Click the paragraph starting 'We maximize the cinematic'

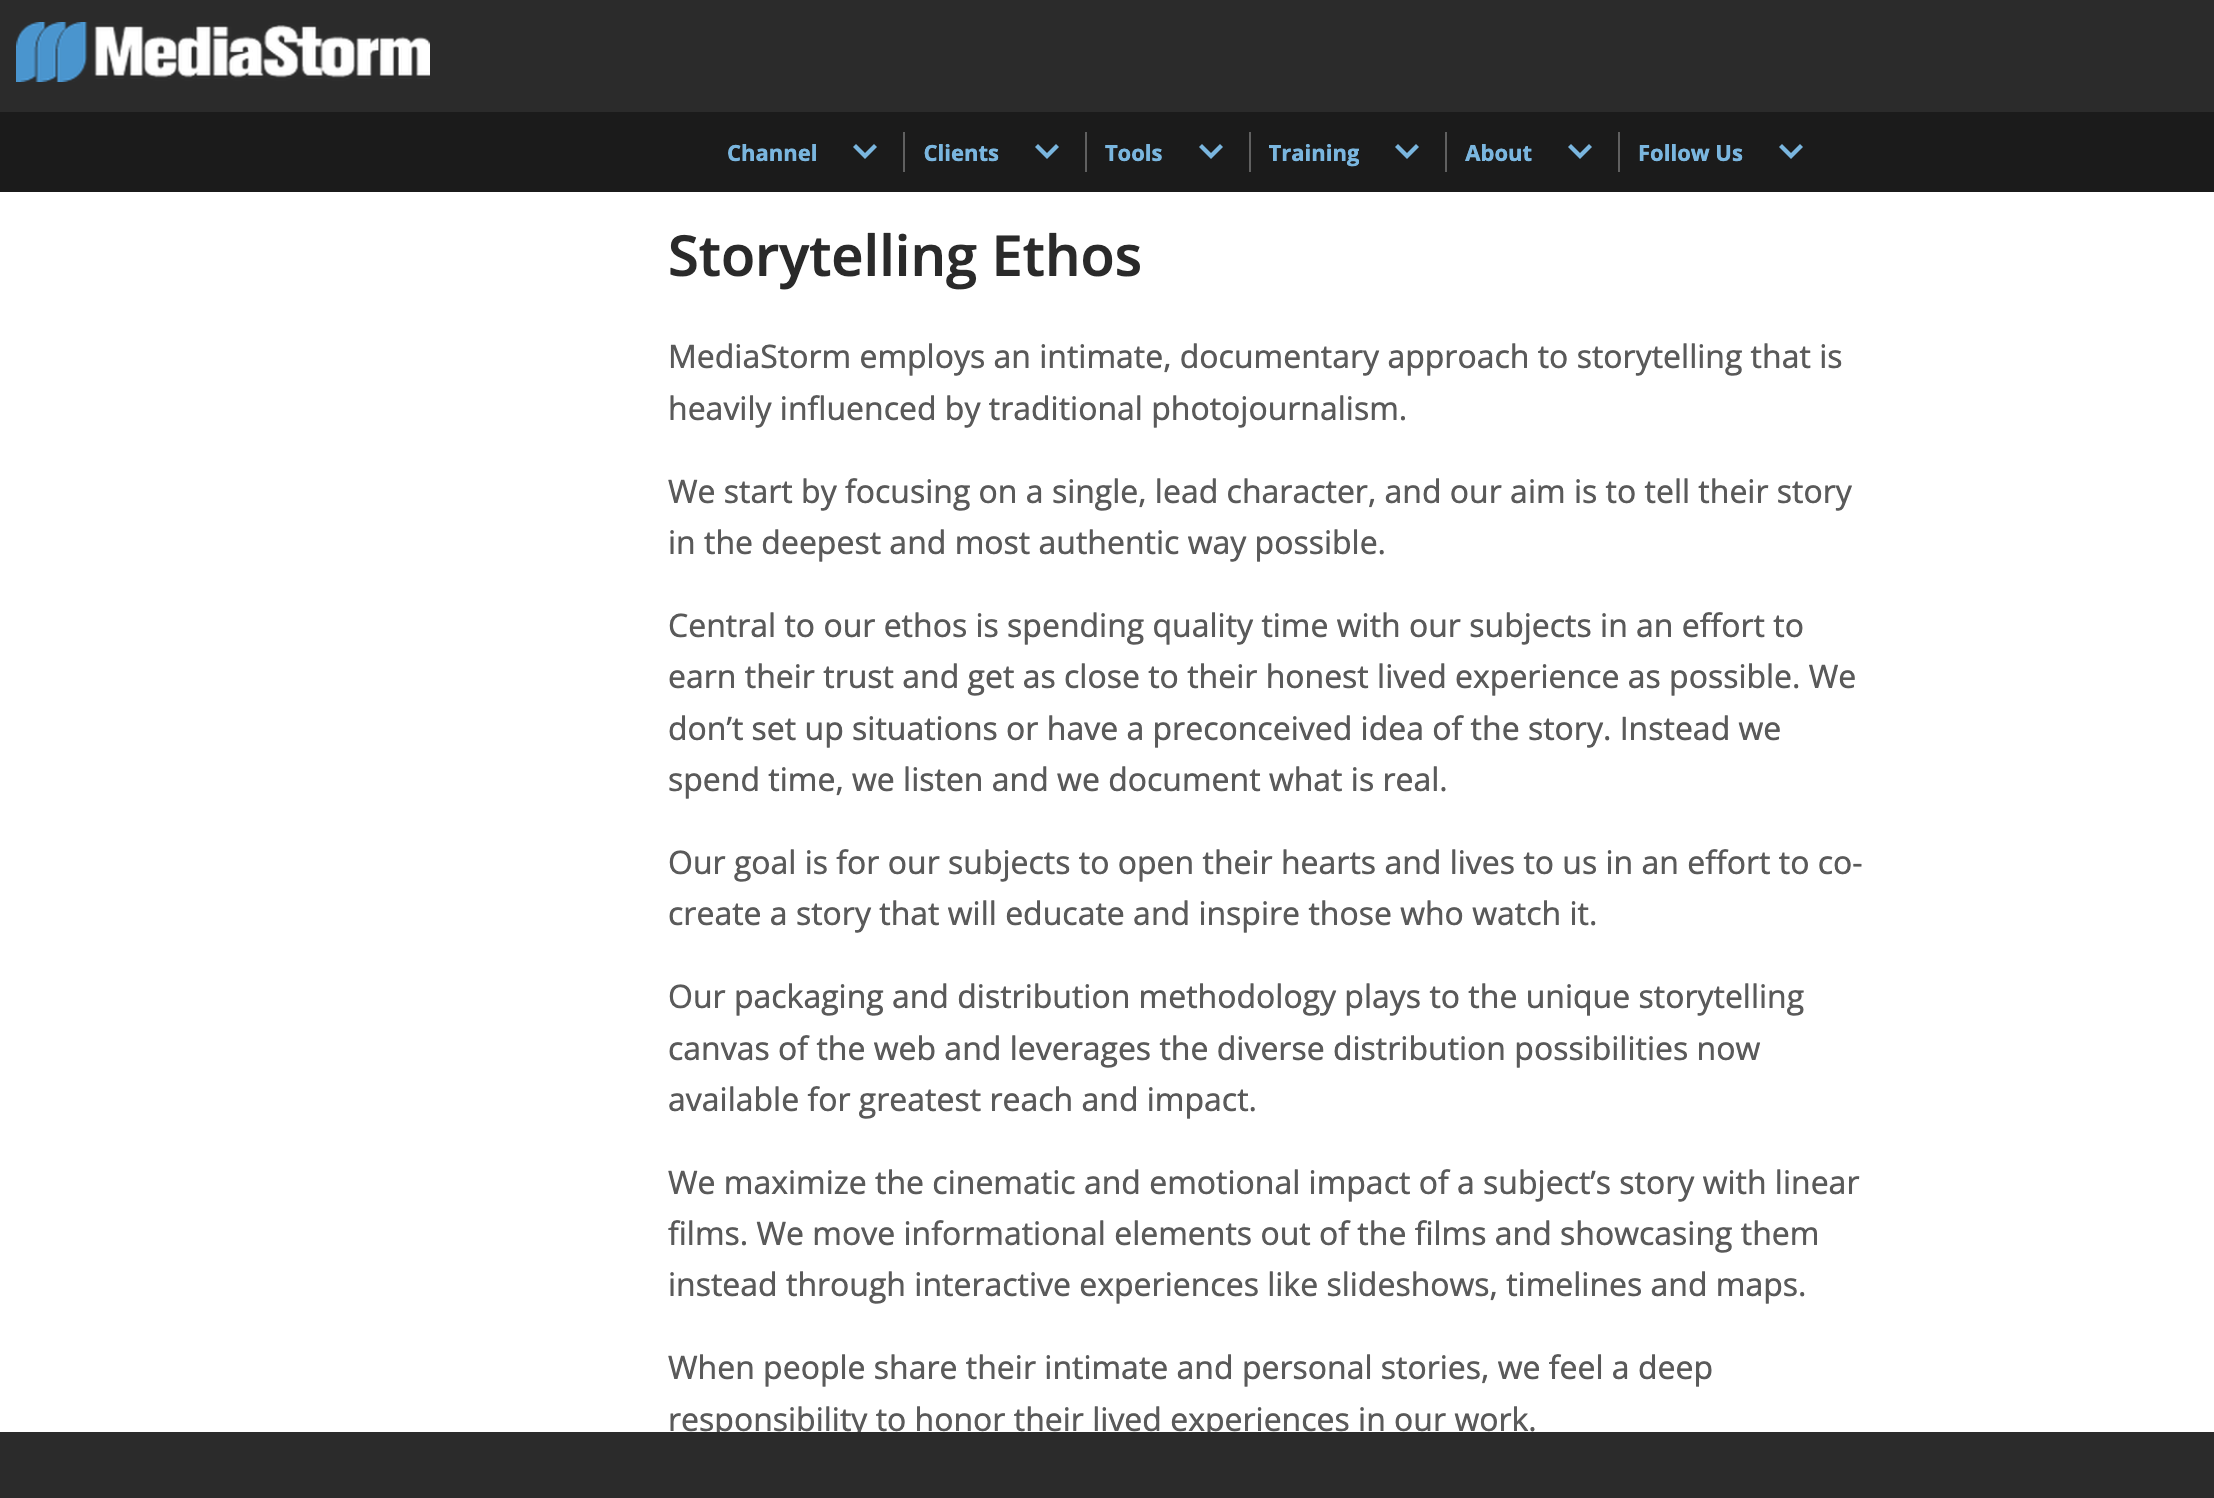pyautogui.click(x=1262, y=1233)
